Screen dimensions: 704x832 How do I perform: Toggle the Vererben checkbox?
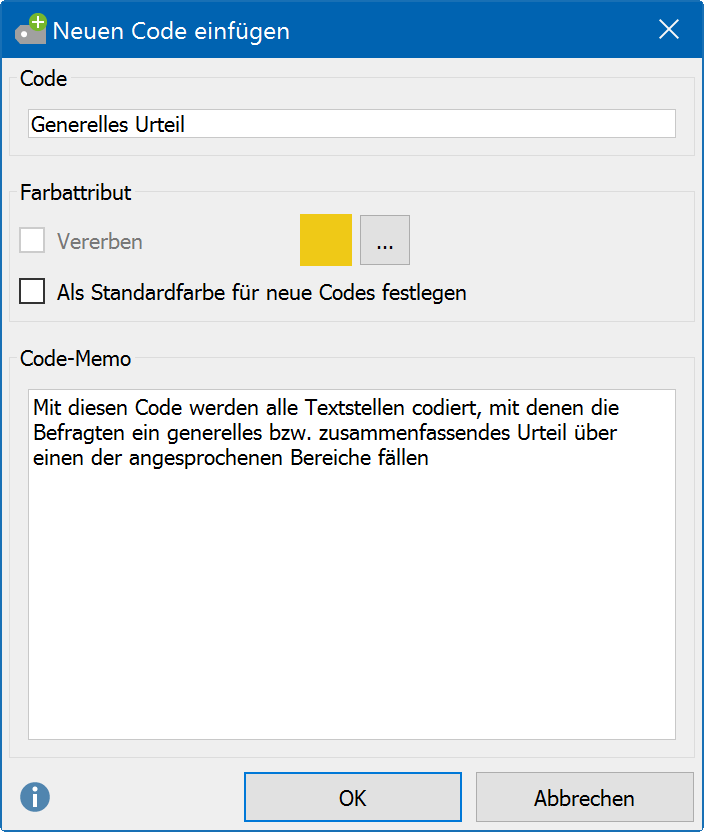tap(32, 240)
